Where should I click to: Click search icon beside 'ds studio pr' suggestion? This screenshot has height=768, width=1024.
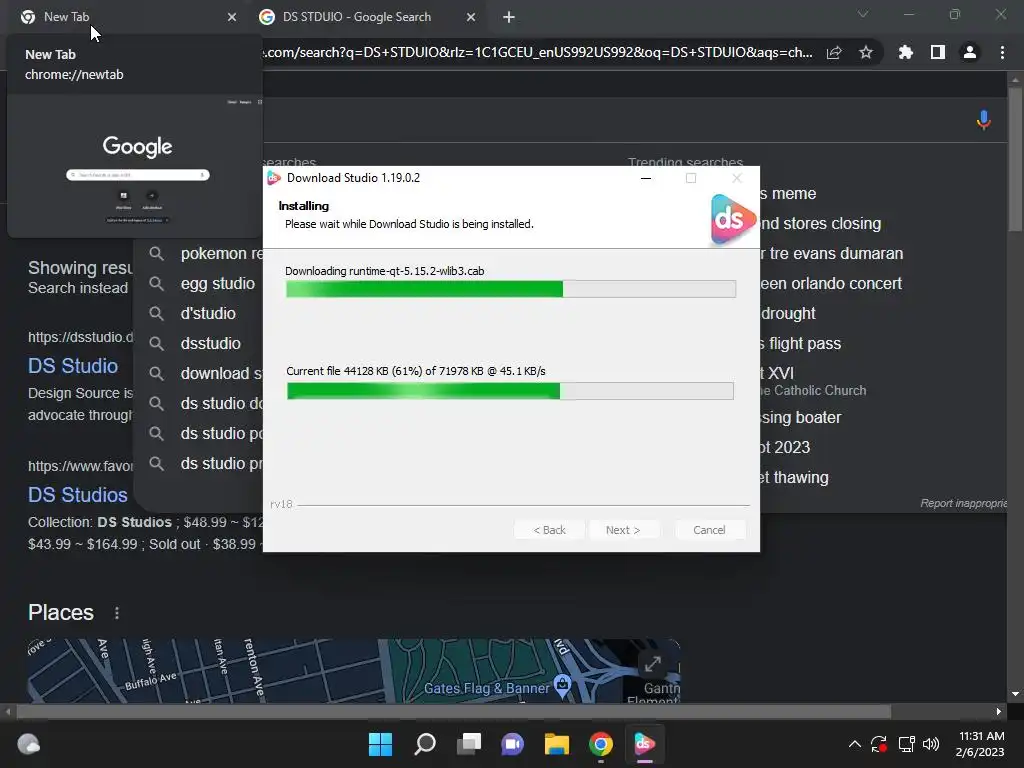coord(156,463)
